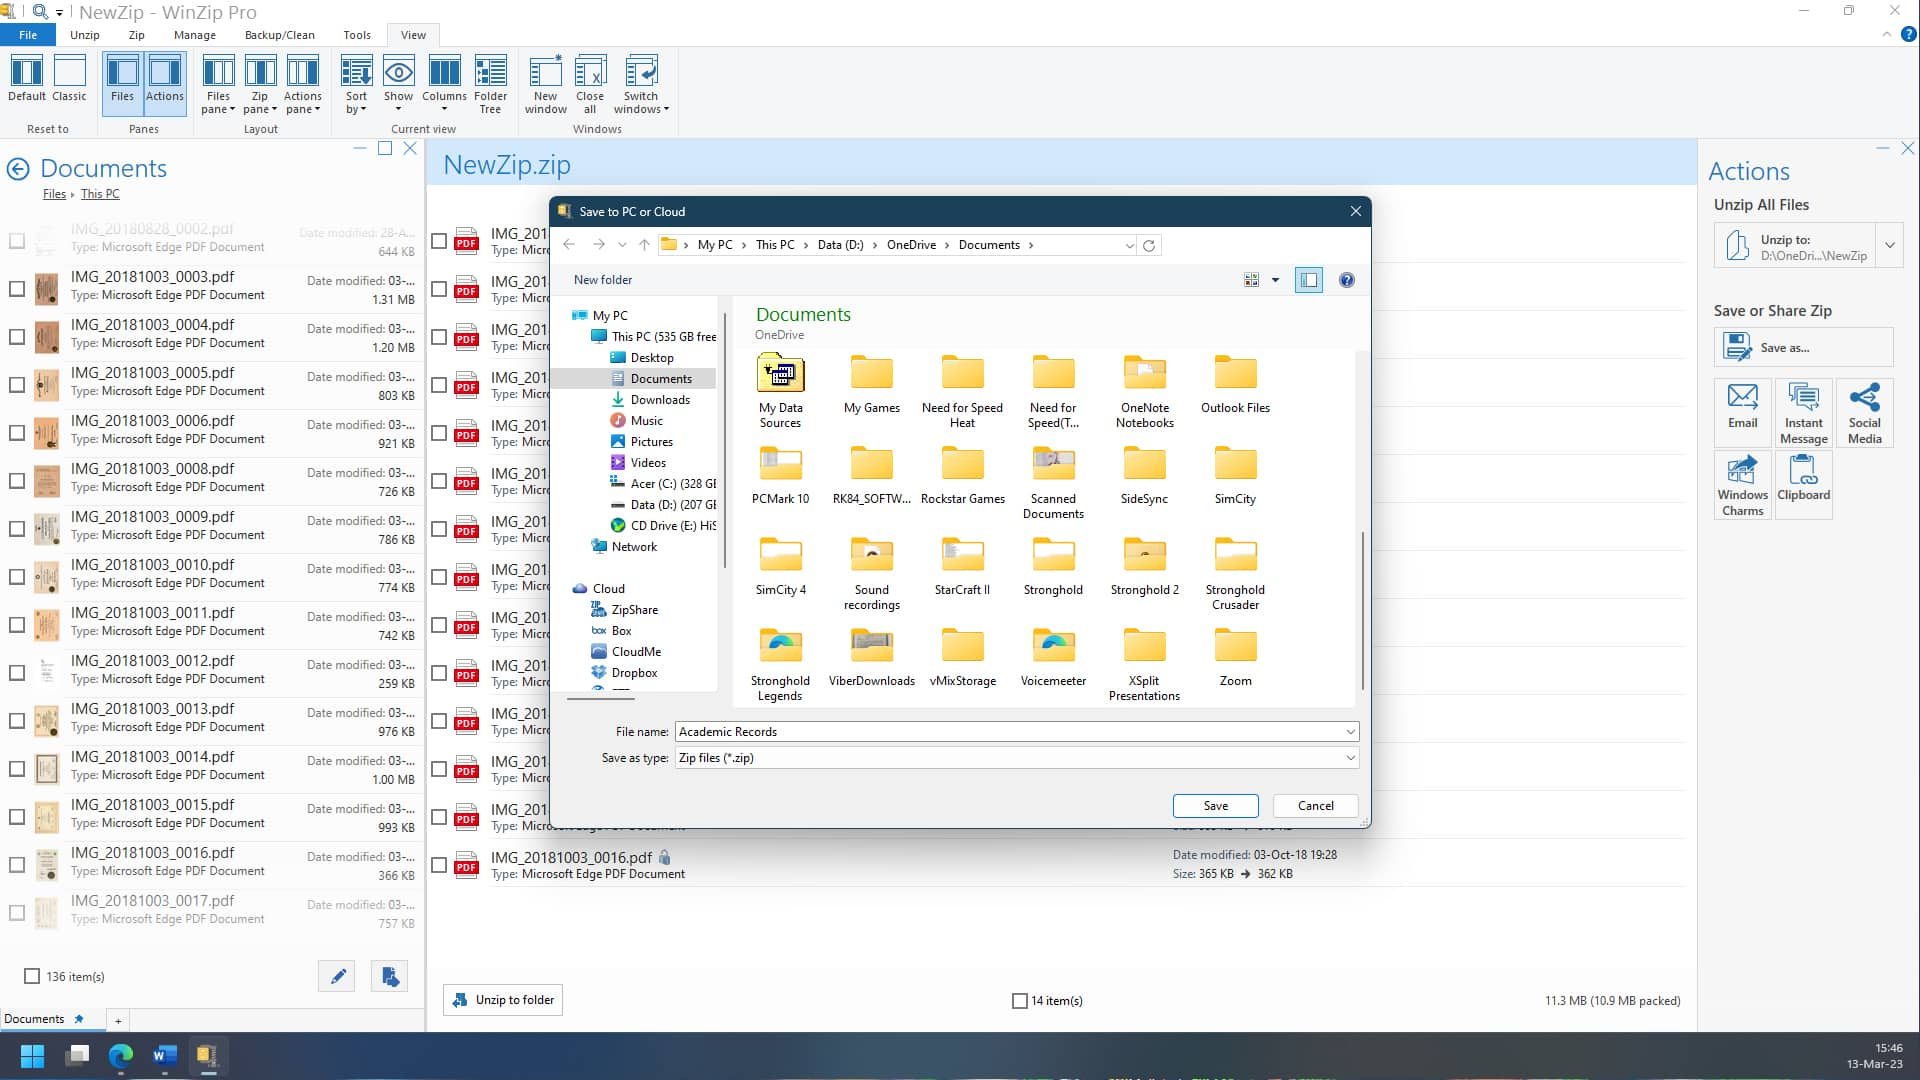Switch to the Zip ribbon tab
The image size is (1920, 1080).
[136, 35]
